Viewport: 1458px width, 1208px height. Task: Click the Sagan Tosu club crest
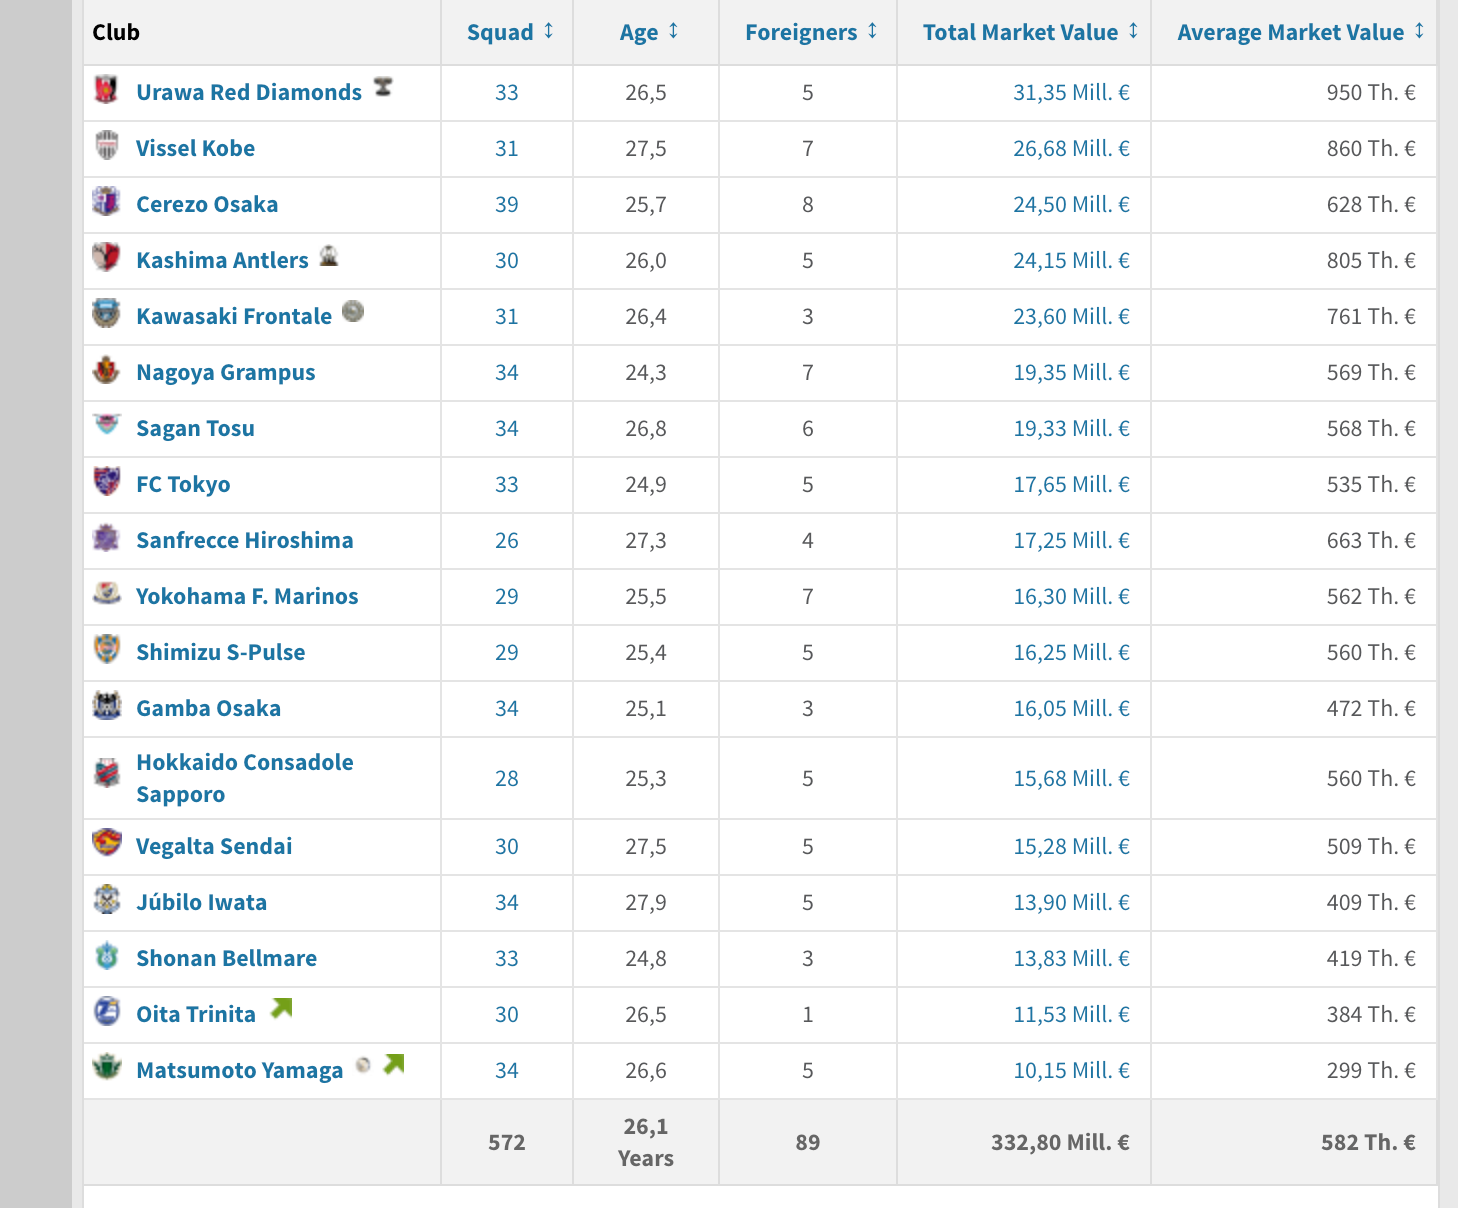[106, 425]
